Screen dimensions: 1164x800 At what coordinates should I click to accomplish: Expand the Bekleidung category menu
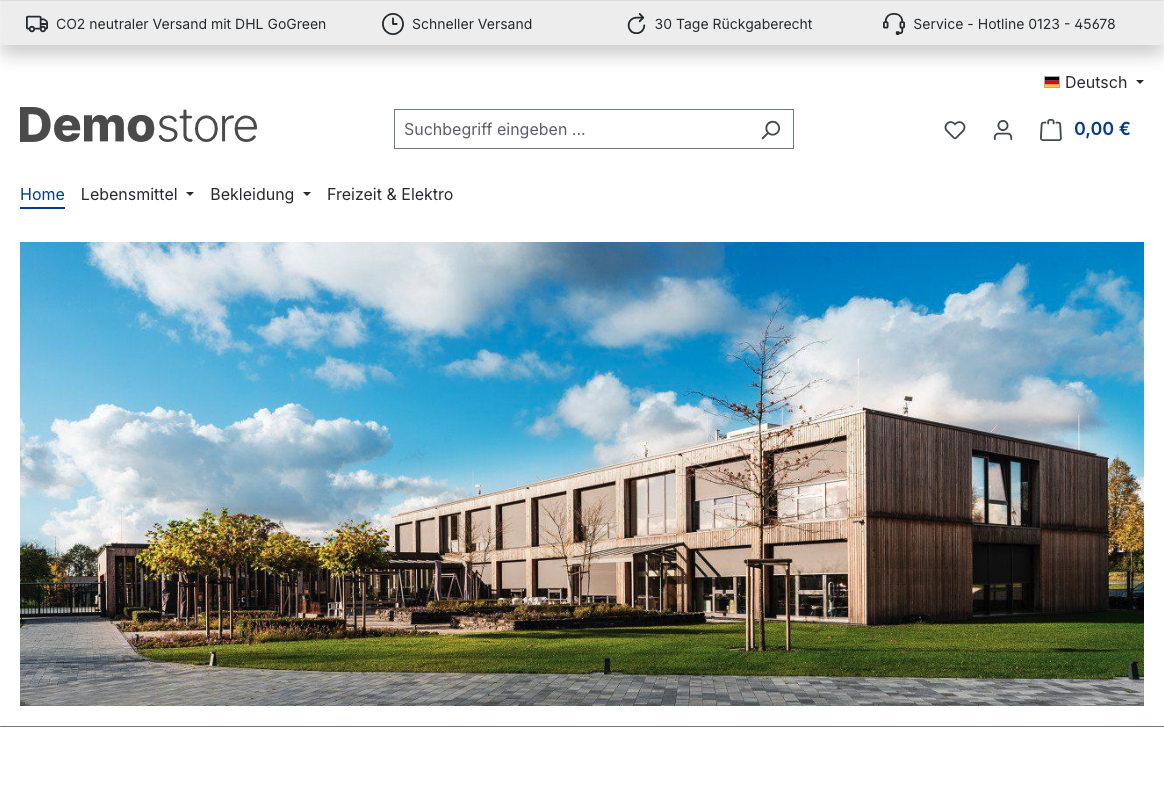point(260,195)
